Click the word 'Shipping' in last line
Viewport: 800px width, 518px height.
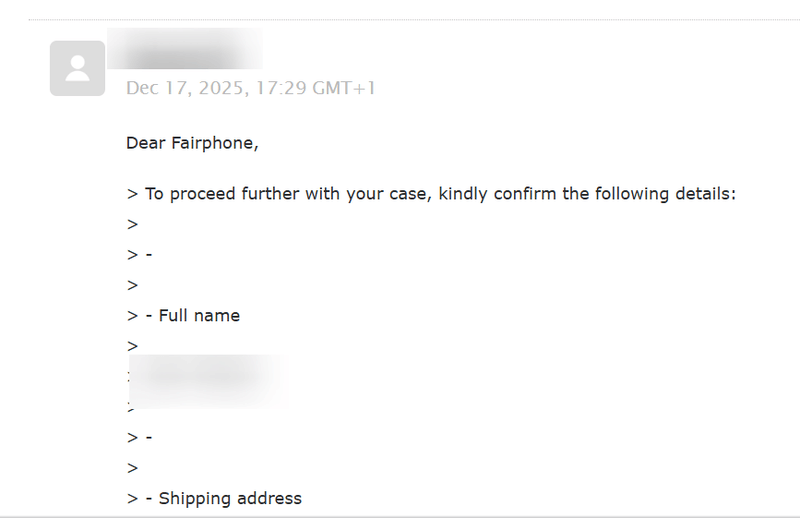(x=194, y=498)
